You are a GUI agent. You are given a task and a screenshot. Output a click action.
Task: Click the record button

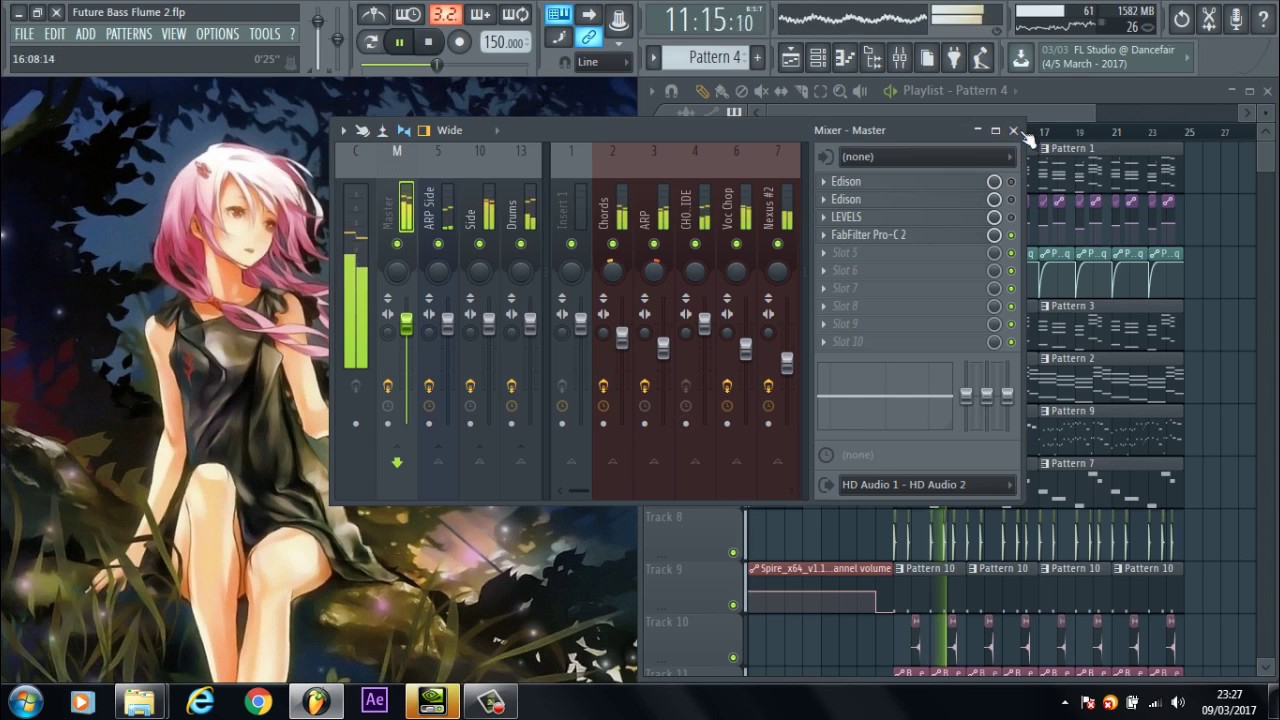pyautogui.click(x=459, y=42)
